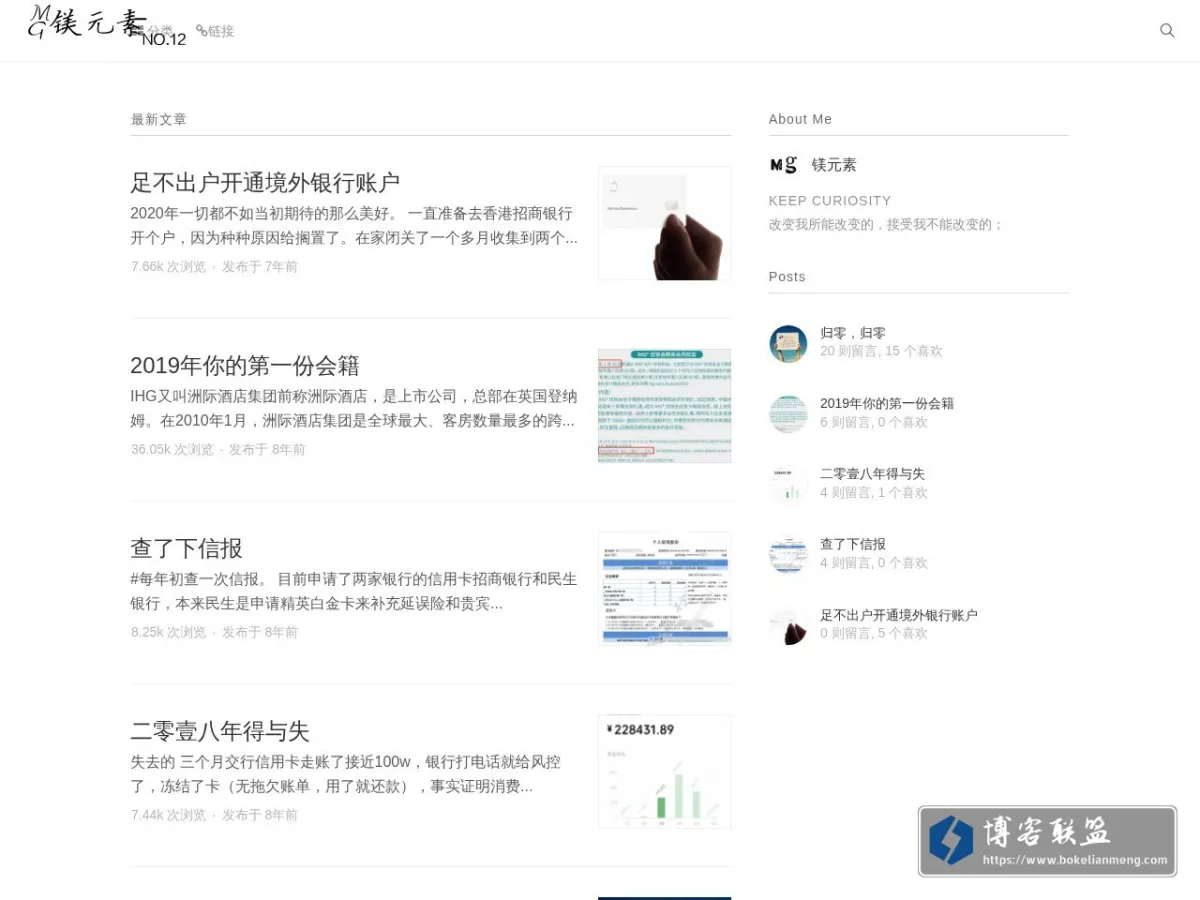The width and height of the screenshot is (1200, 900).
Task: Click round thumbnail beside sidebar 2019年你的第一份会籍
Action: [x=788, y=414]
